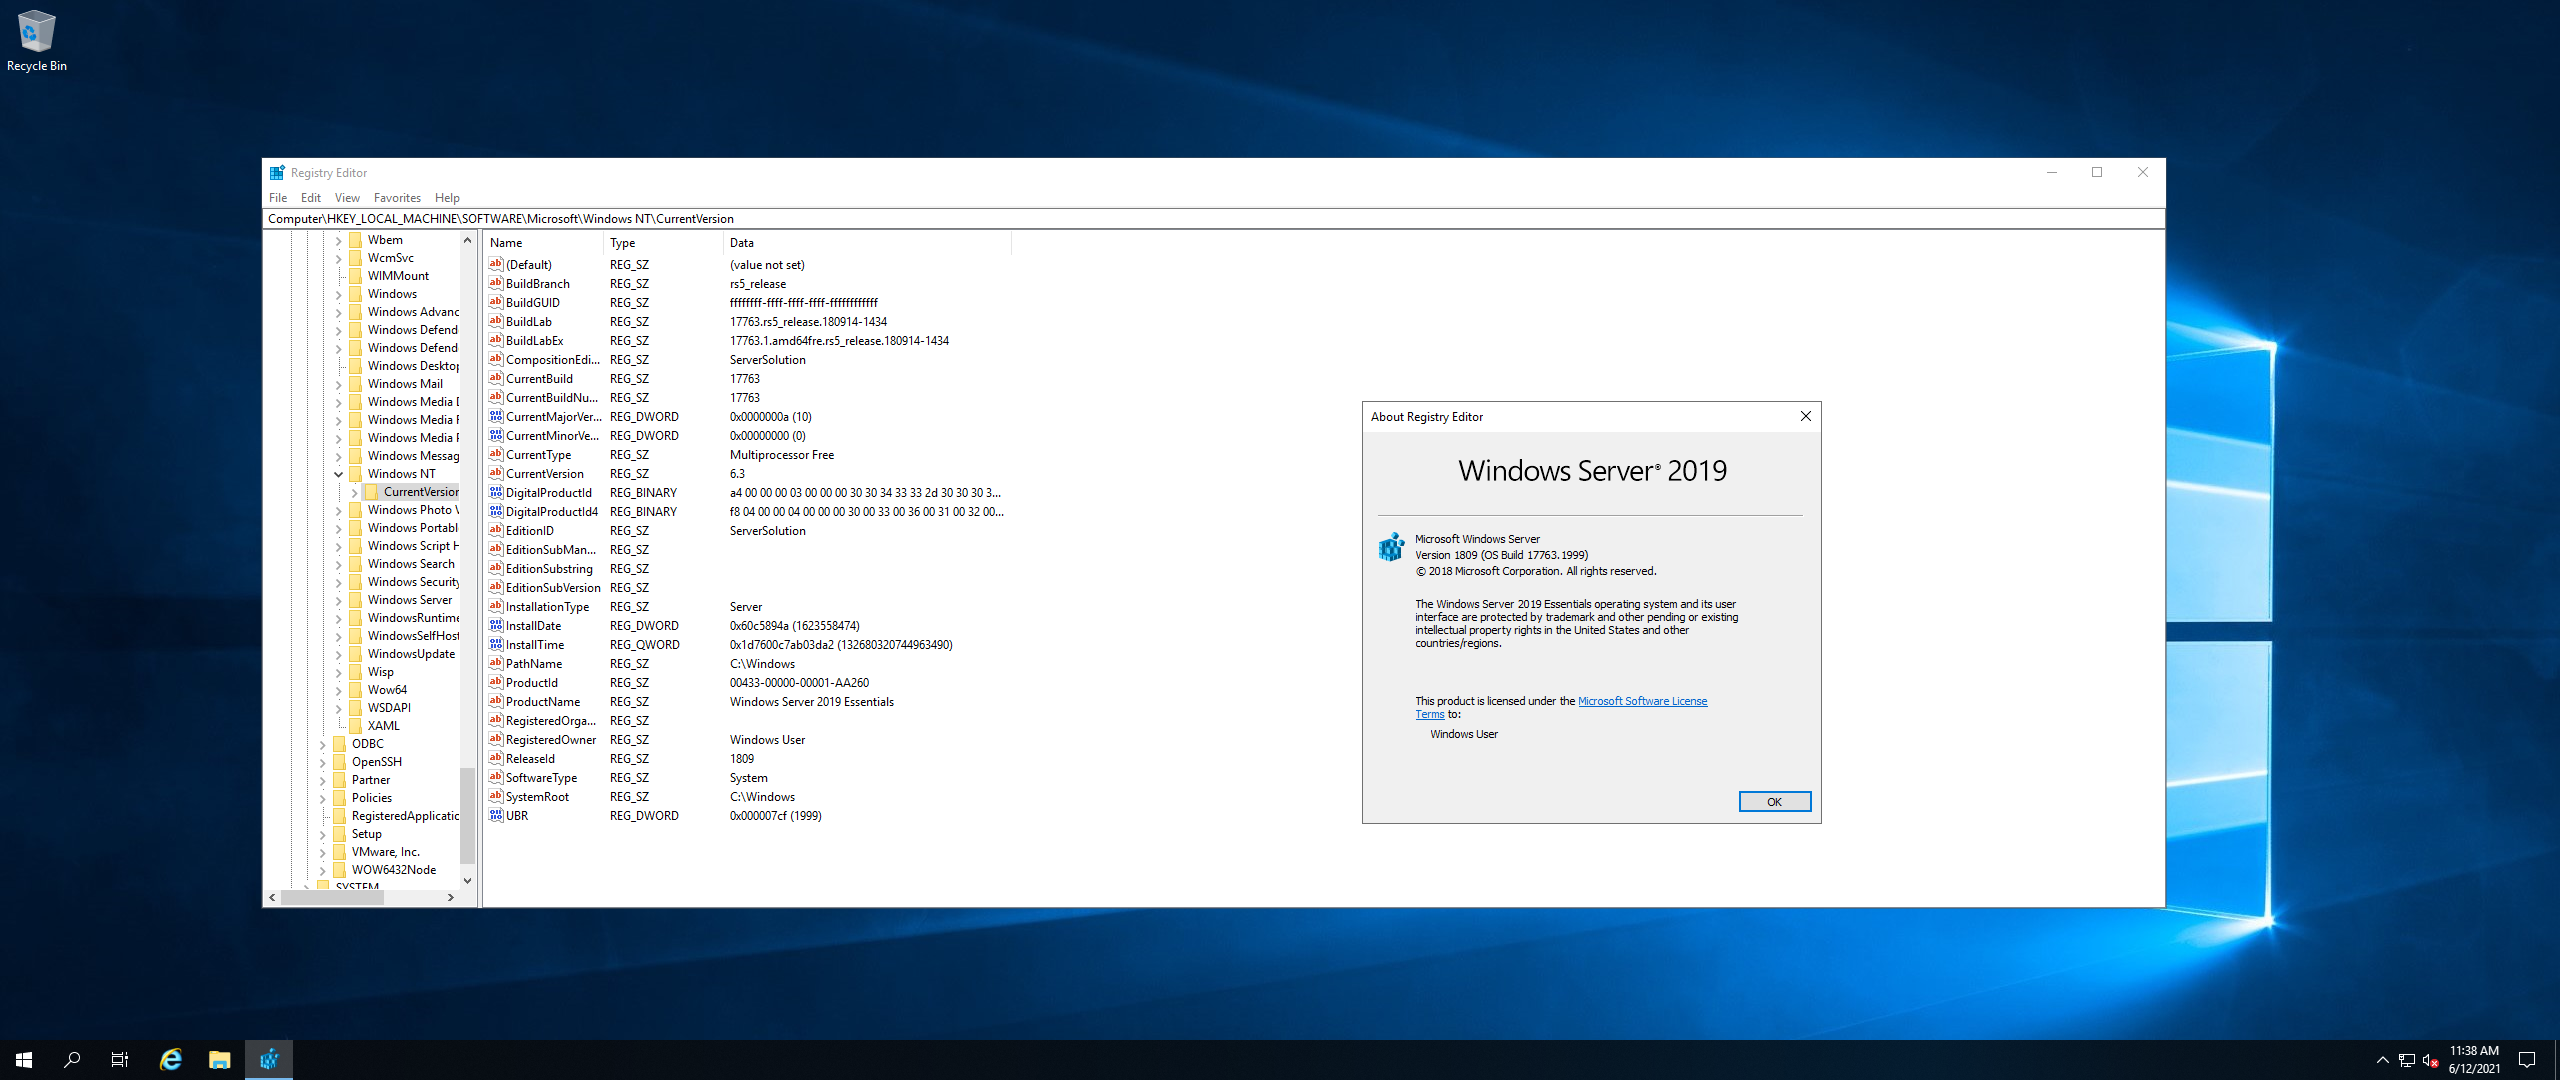The width and height of the screenshot is (2560, 1080).
Task: Click the CurrentMajorVersion DWORD value icon
Action: [x=495, y=417]
